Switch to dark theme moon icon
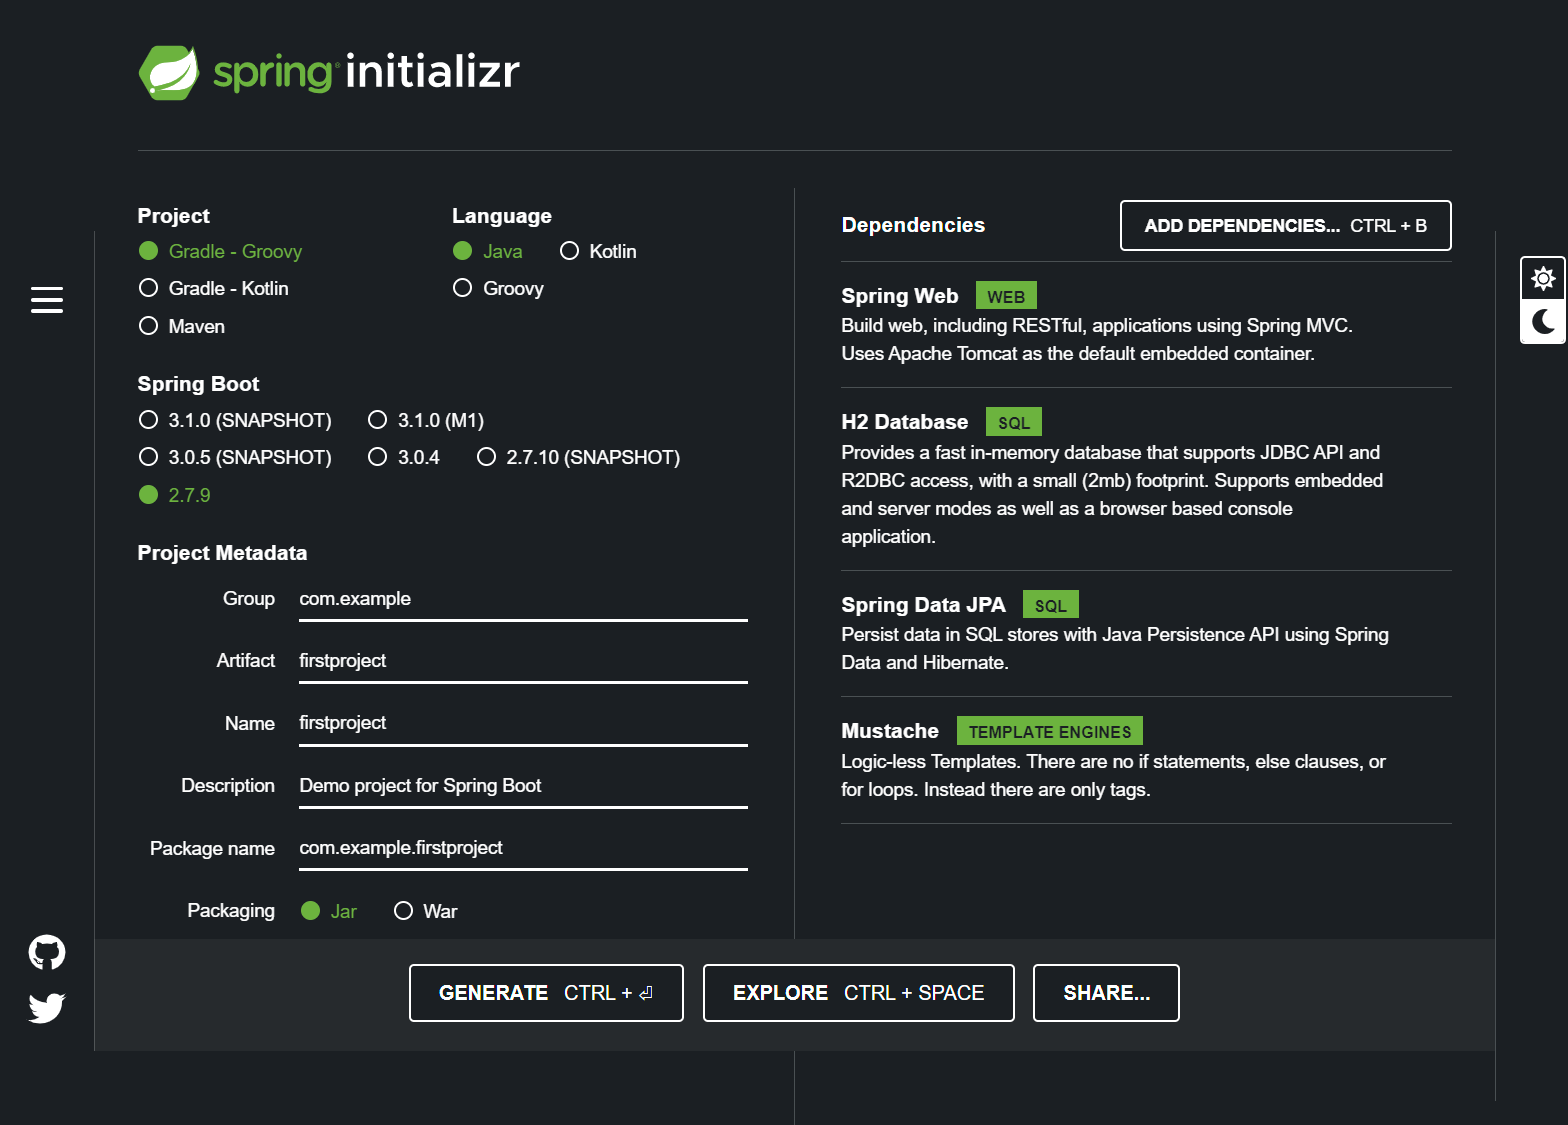Viewport: 1568px width, 1125px height. point(1543,321)
